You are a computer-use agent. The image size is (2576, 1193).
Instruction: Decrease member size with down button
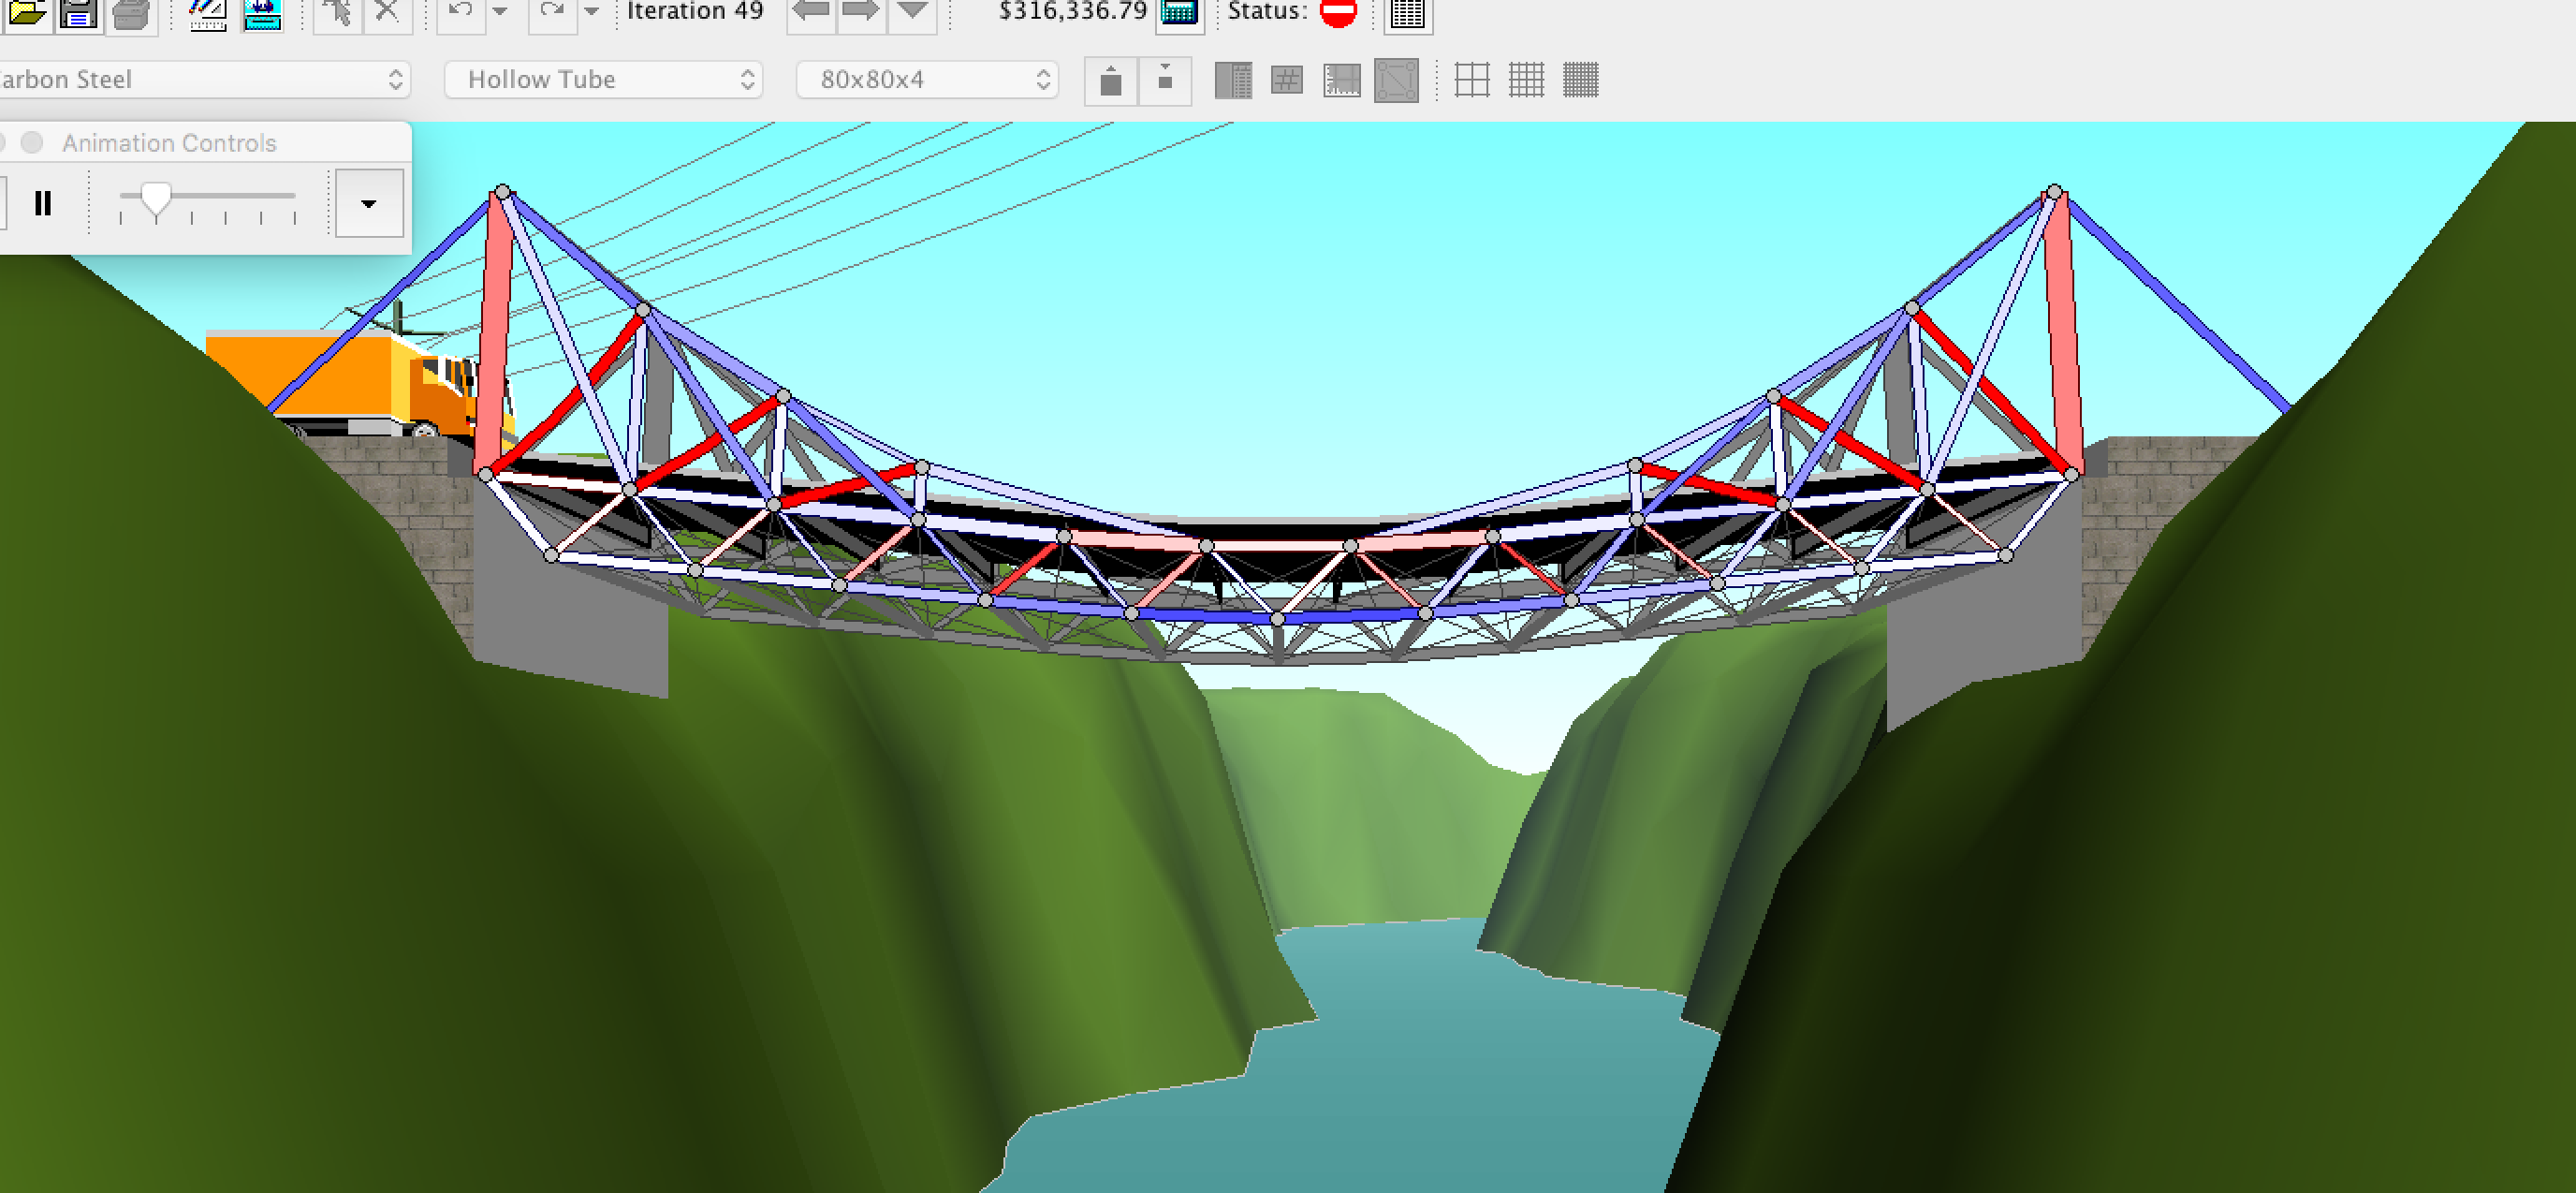point(1165,81)
